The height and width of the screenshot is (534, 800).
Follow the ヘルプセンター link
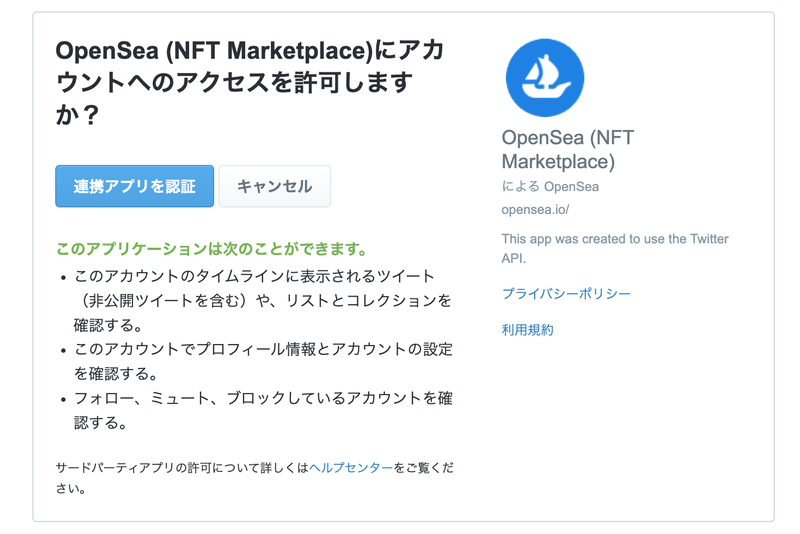point(351,468)
